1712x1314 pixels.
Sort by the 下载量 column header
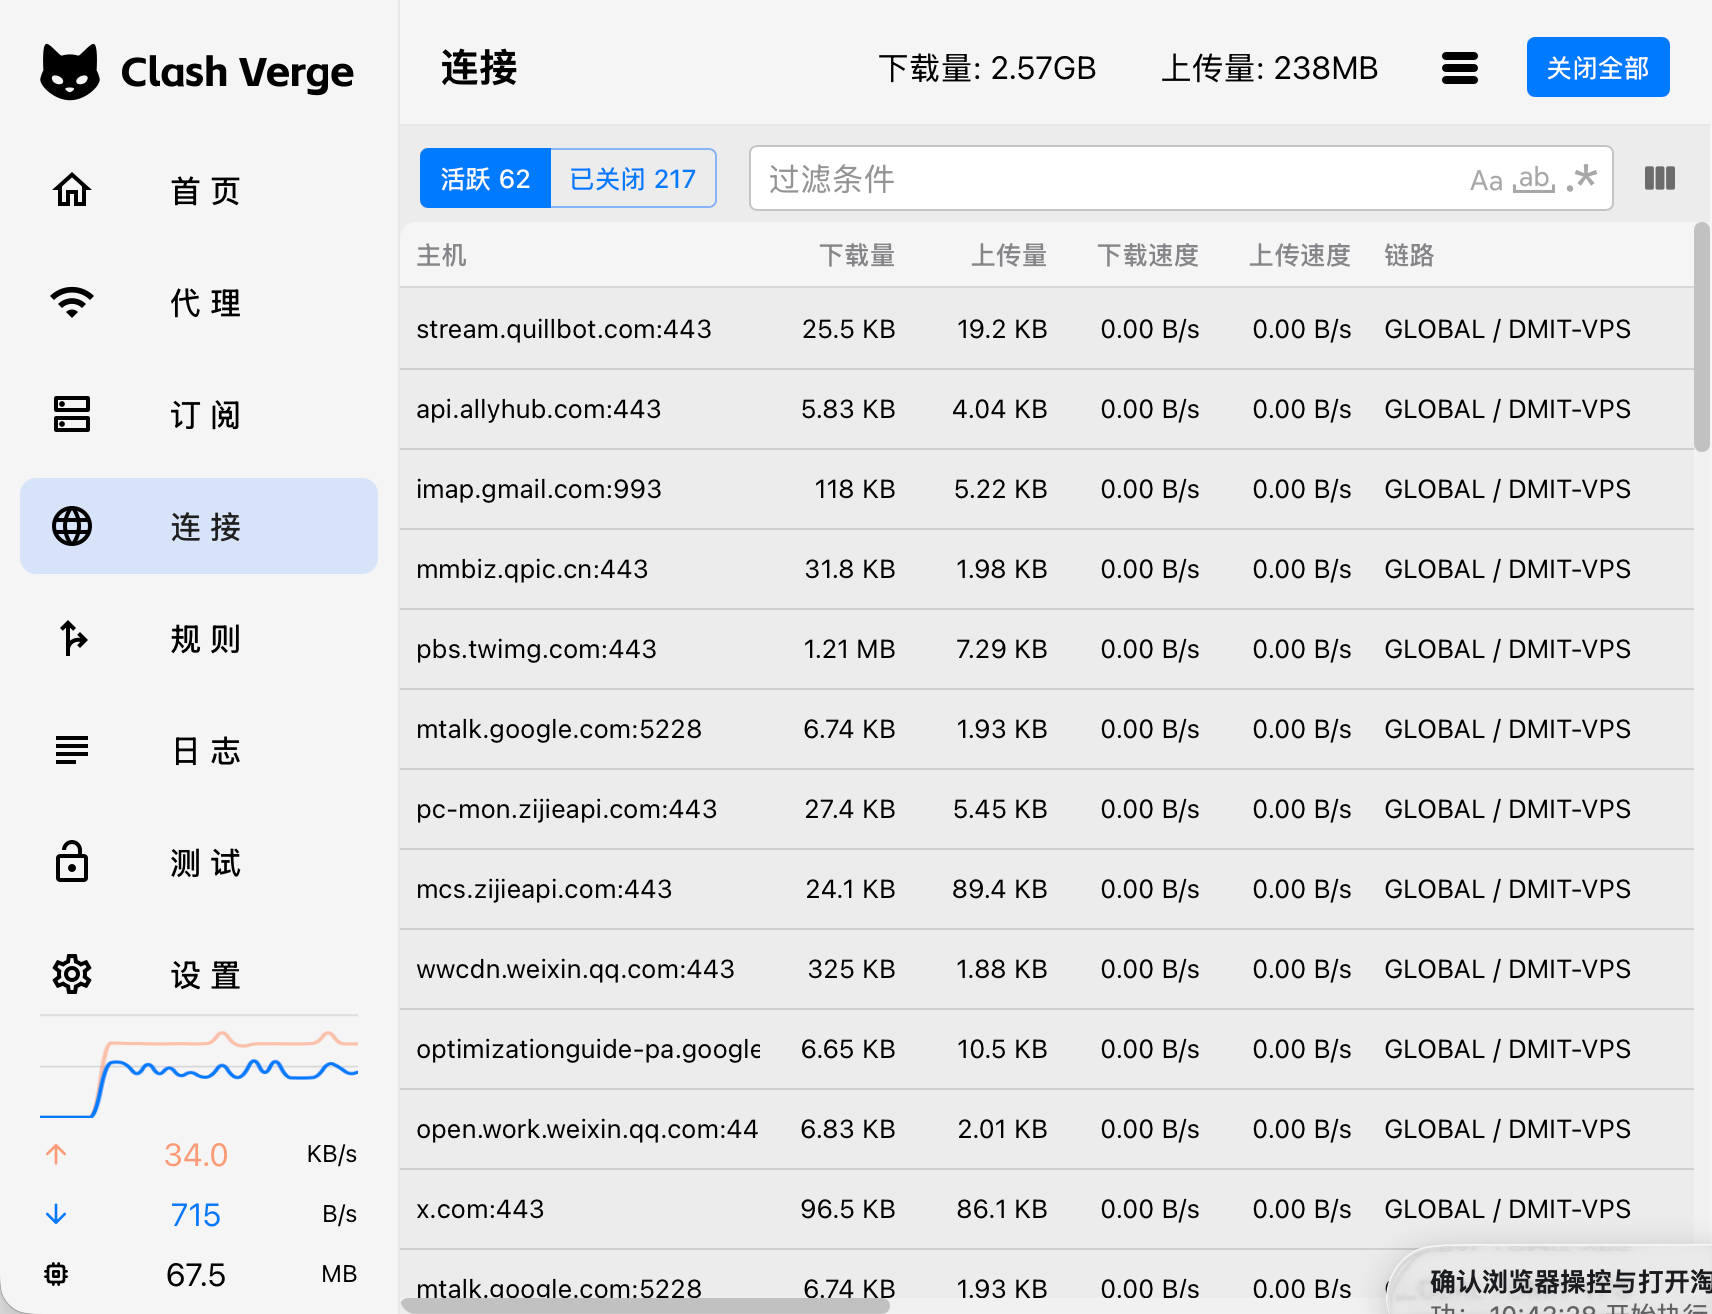tap(857, 255)
